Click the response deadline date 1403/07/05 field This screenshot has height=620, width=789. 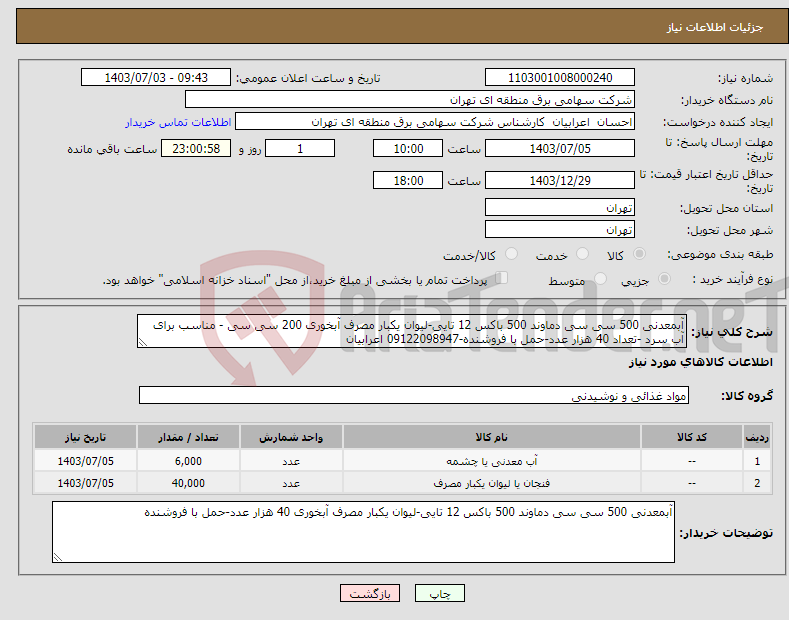(560, 148)
